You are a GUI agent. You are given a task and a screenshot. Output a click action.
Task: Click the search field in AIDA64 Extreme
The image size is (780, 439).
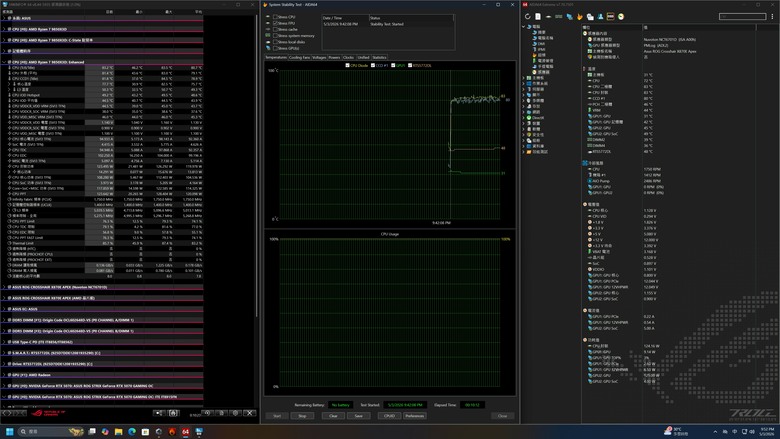pos(742,16)
